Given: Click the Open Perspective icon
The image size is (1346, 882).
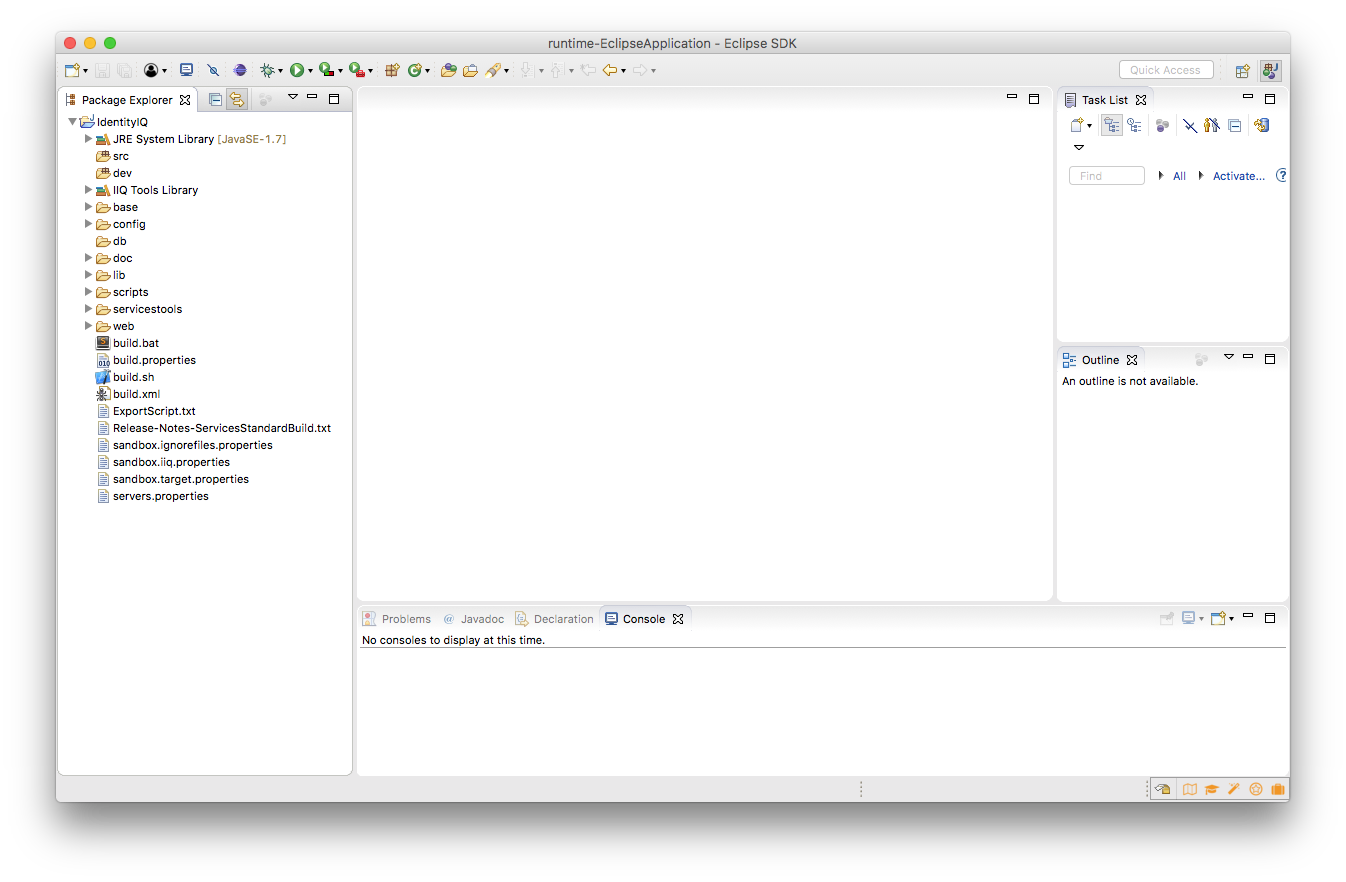Looking at the screenshot, I should pyautogui.click(x=1242, y=71).
